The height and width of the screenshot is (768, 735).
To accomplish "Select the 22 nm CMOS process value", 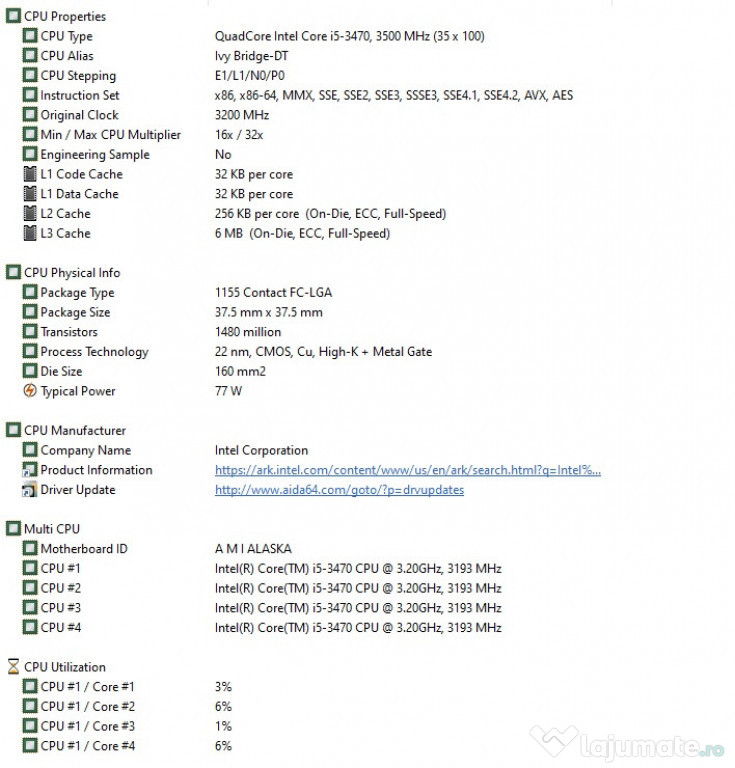I will coord(323,352).
